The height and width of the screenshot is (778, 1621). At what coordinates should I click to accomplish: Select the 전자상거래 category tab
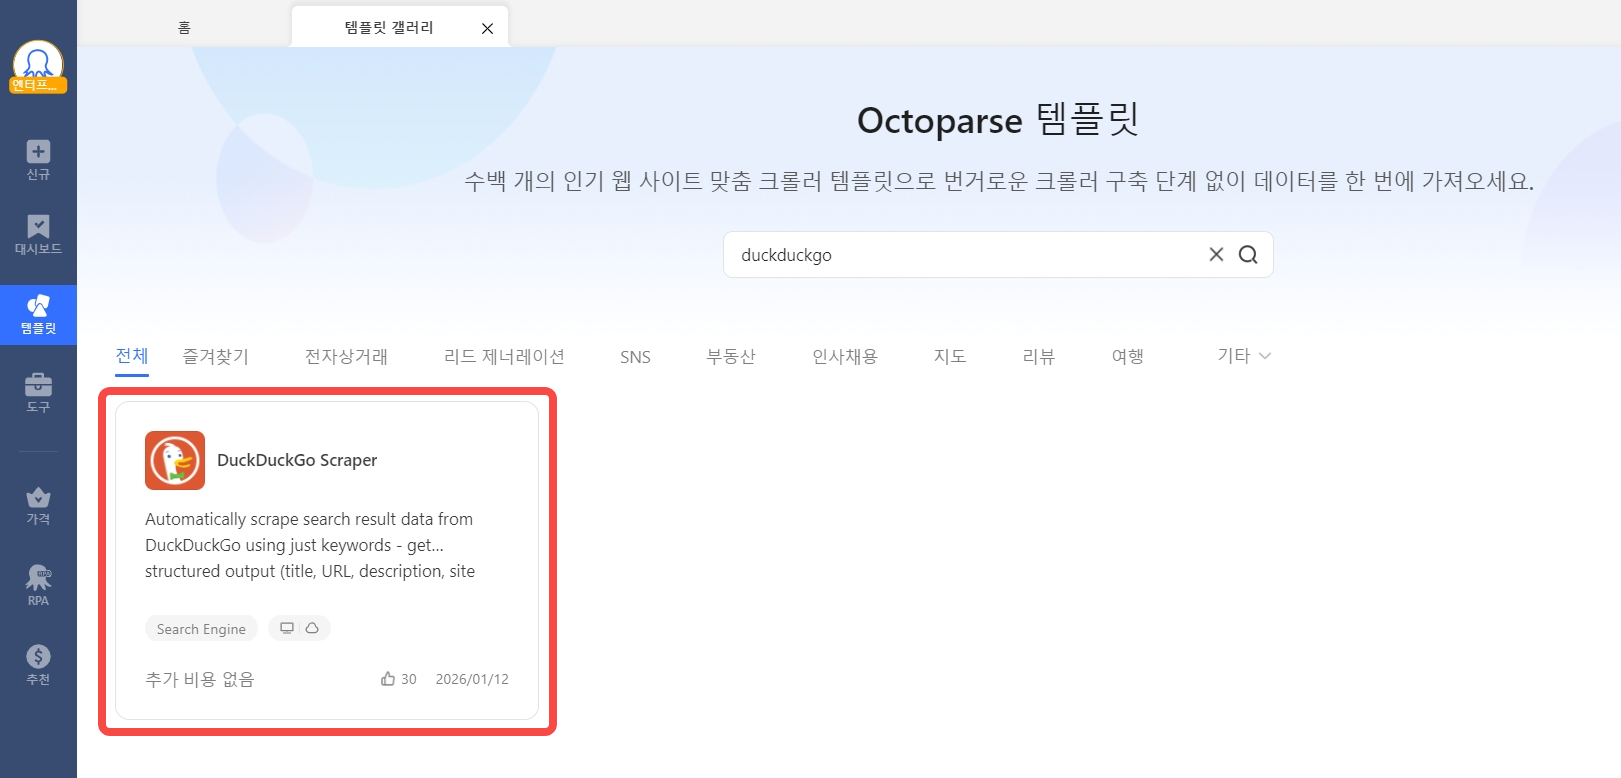(346, 357)
